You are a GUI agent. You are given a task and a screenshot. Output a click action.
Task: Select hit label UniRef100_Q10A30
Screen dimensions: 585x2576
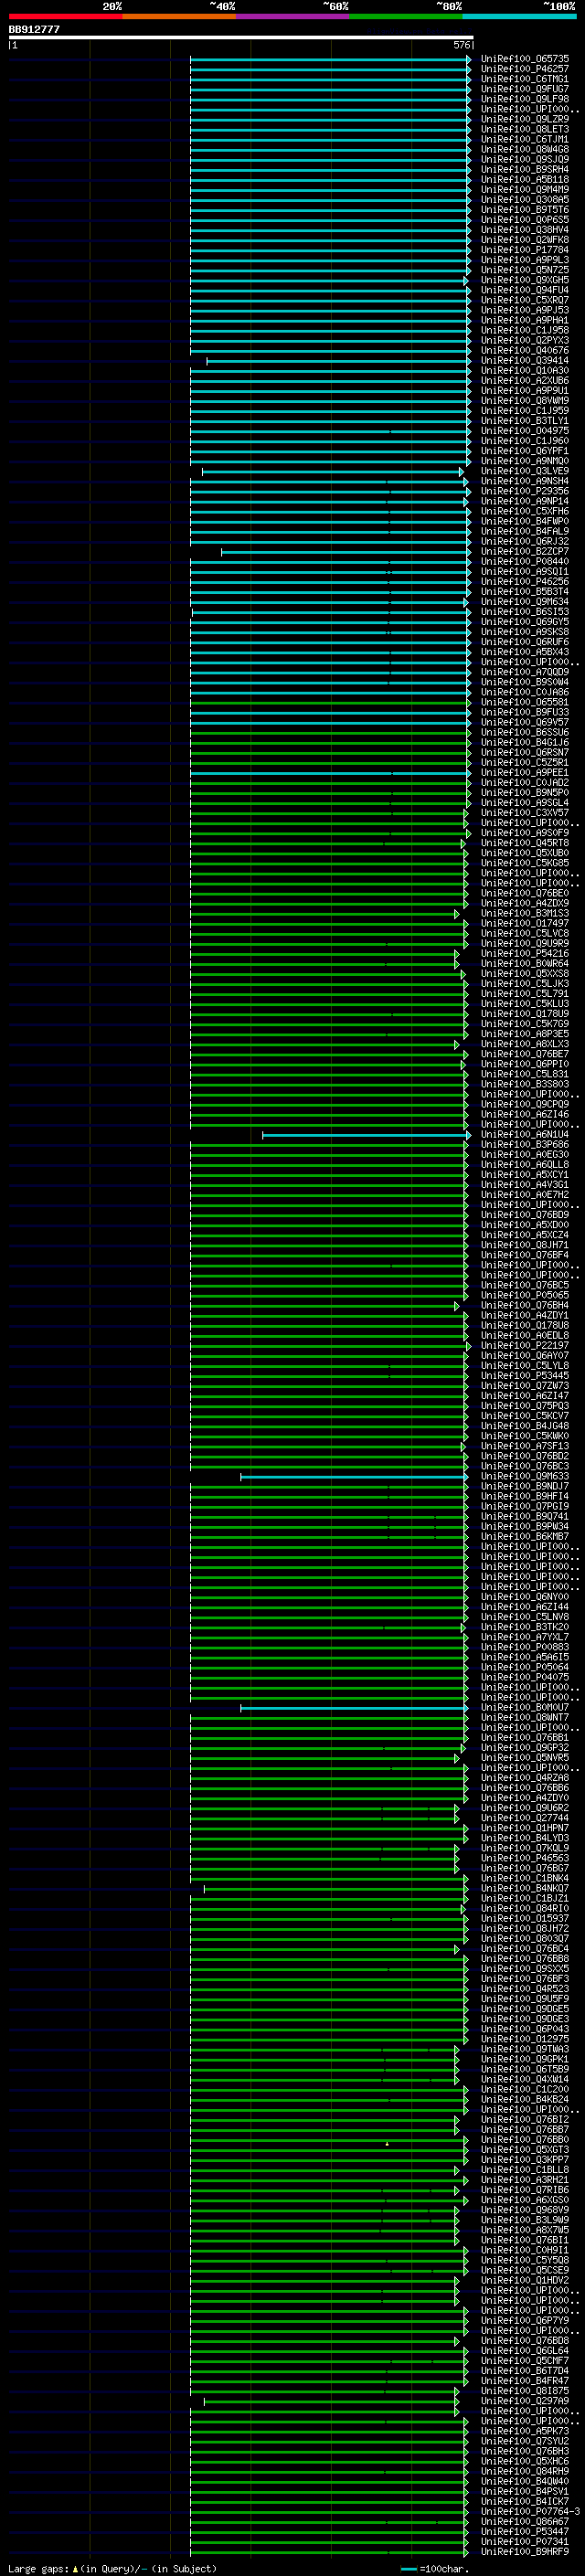[525, 371]
